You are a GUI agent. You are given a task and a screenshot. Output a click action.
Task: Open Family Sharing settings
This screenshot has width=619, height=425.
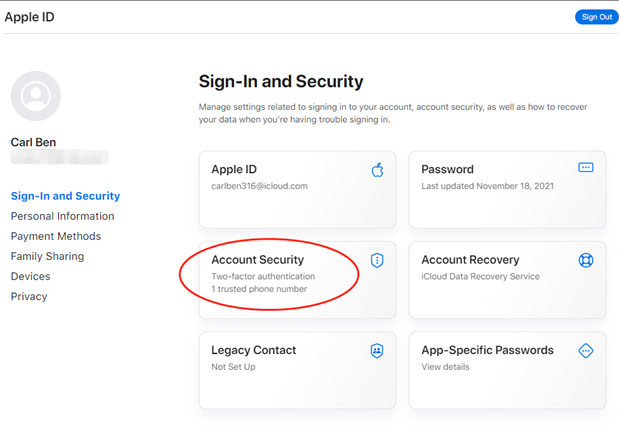(x=47, y=256)
